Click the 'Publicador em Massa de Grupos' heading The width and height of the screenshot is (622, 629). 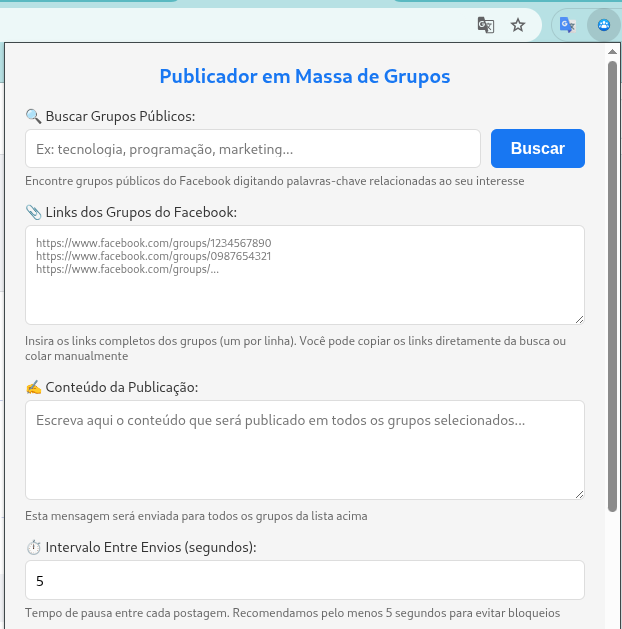coord(305,76)
